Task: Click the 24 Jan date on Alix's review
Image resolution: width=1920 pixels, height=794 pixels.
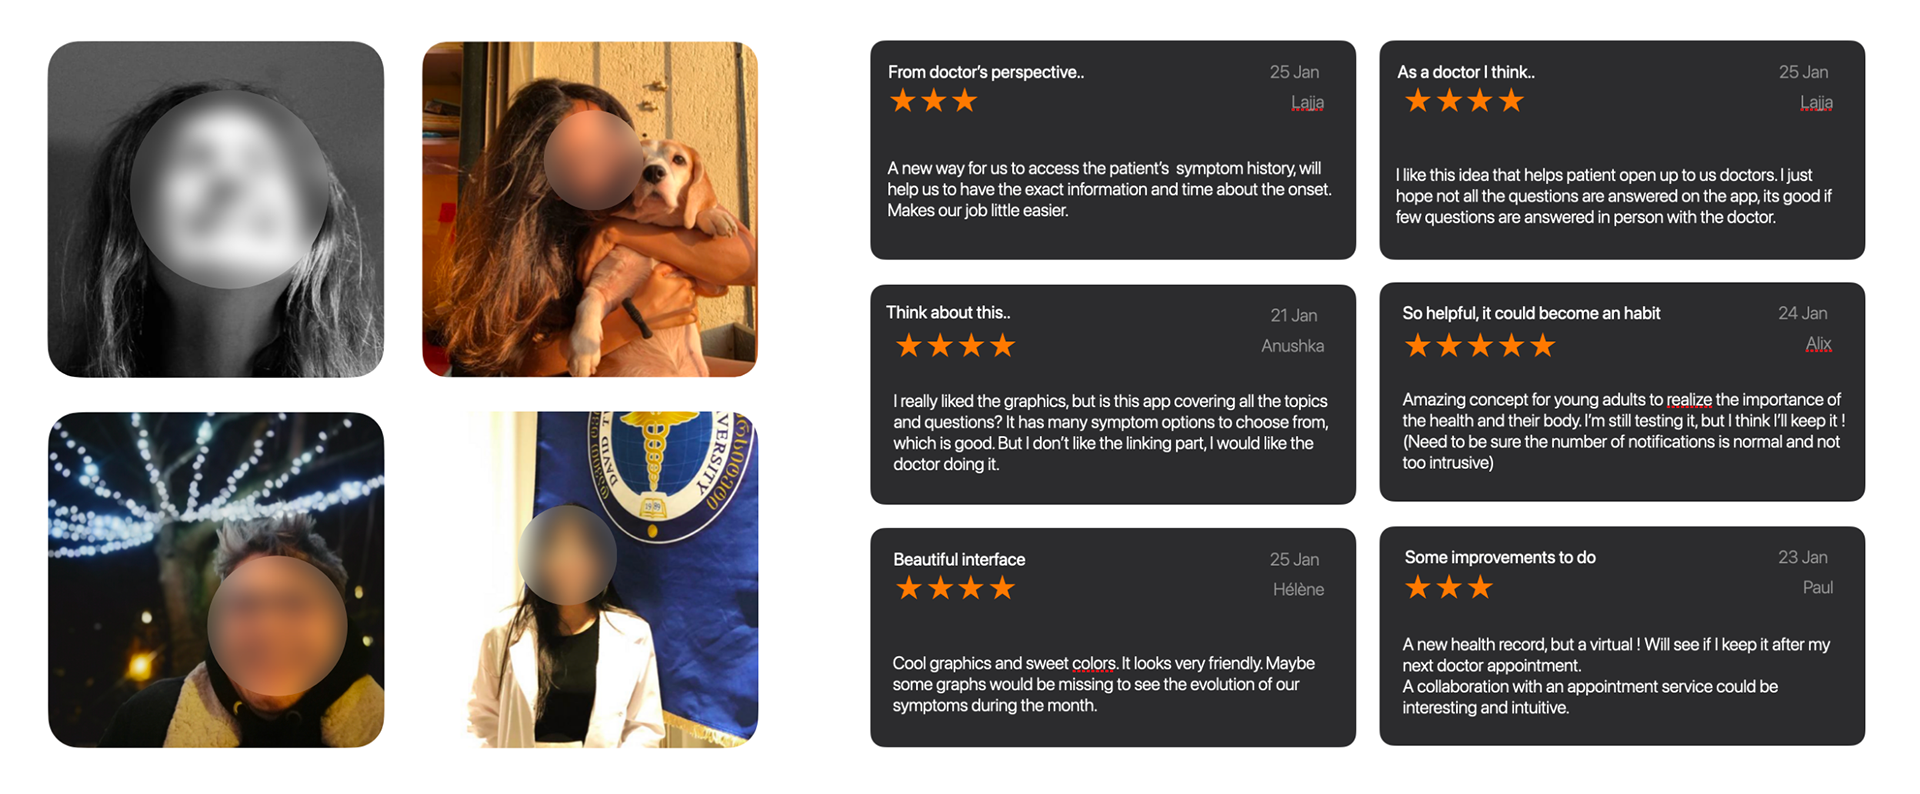Action: coord(1803,314)
